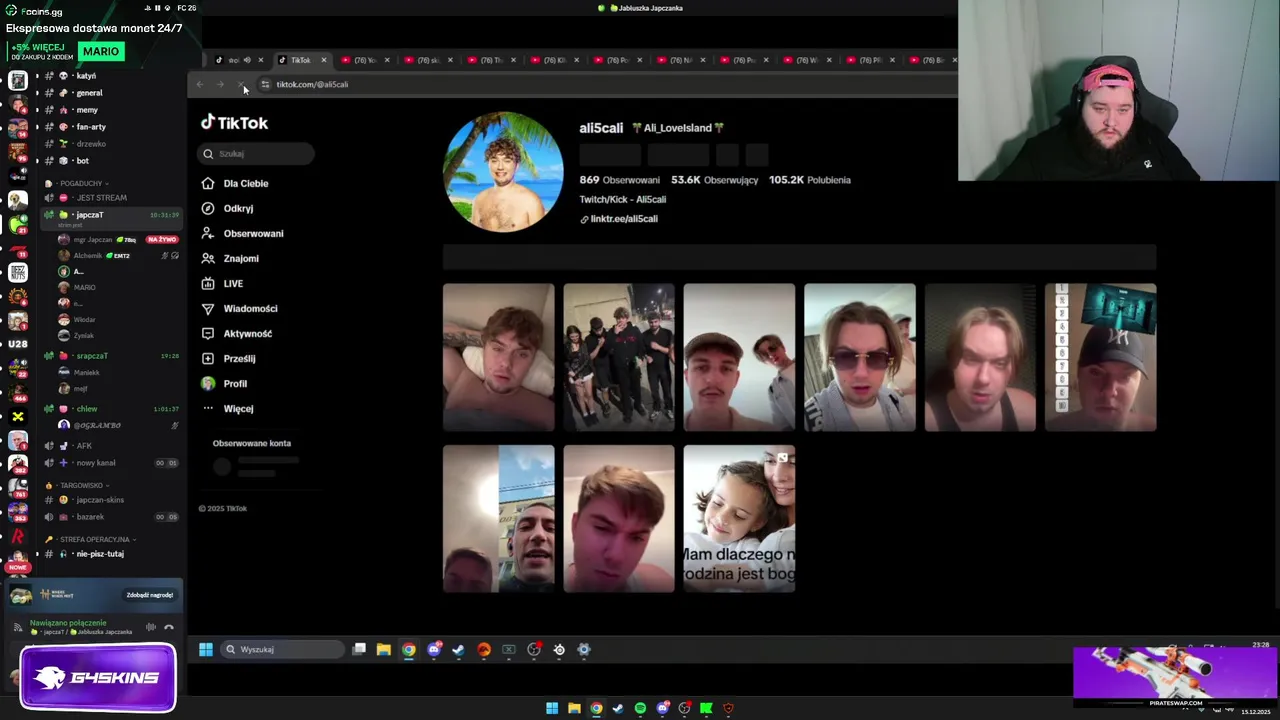The width and height of the screenshot is (1280, 720).
Task: Open Znajomi in the sidebar
Action: (x=241, y=259)
